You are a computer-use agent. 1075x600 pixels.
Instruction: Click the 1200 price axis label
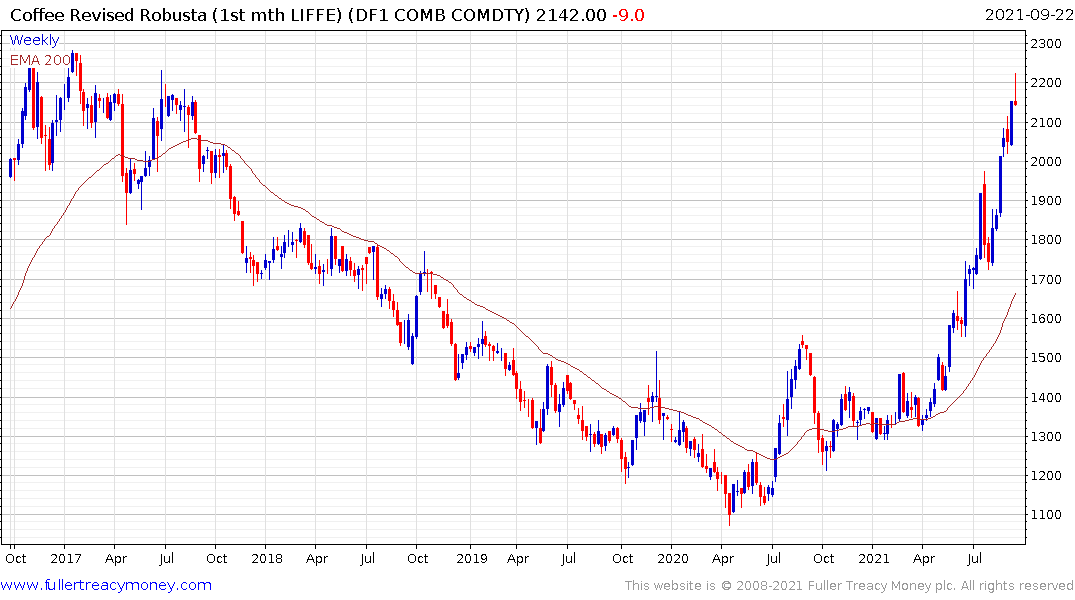(x=1046, y=476)
